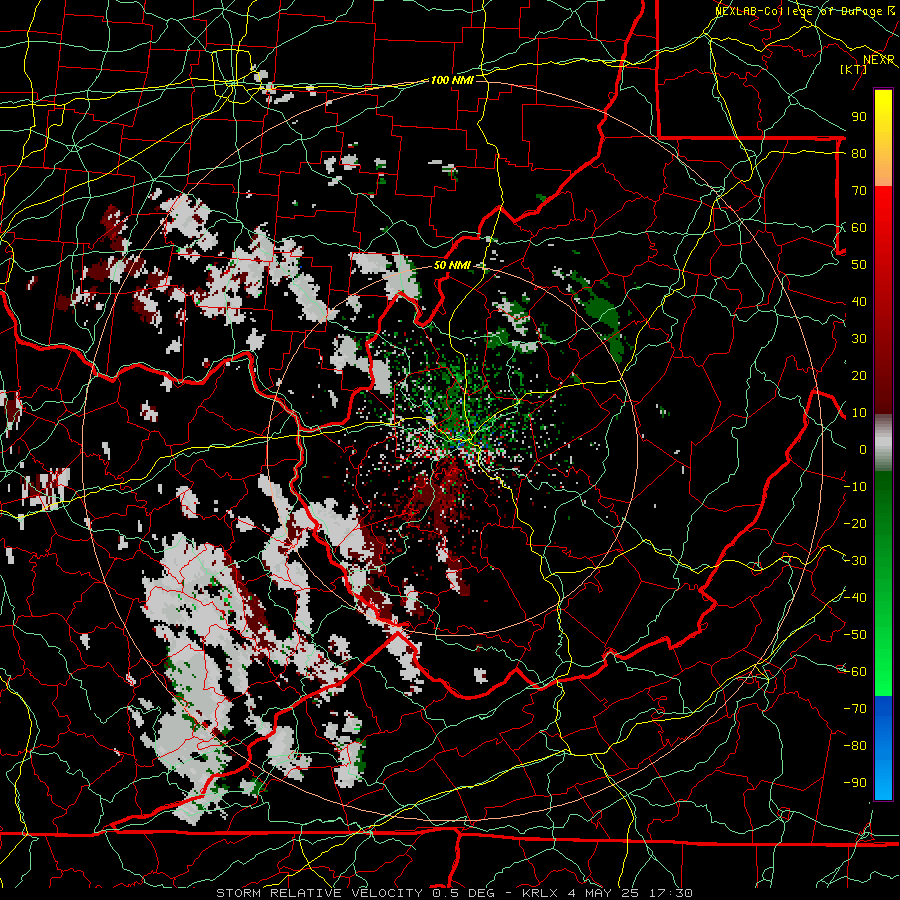Click the 50 value on the velocity scale
Screen dimensions: 900x900
pos(859,265)
